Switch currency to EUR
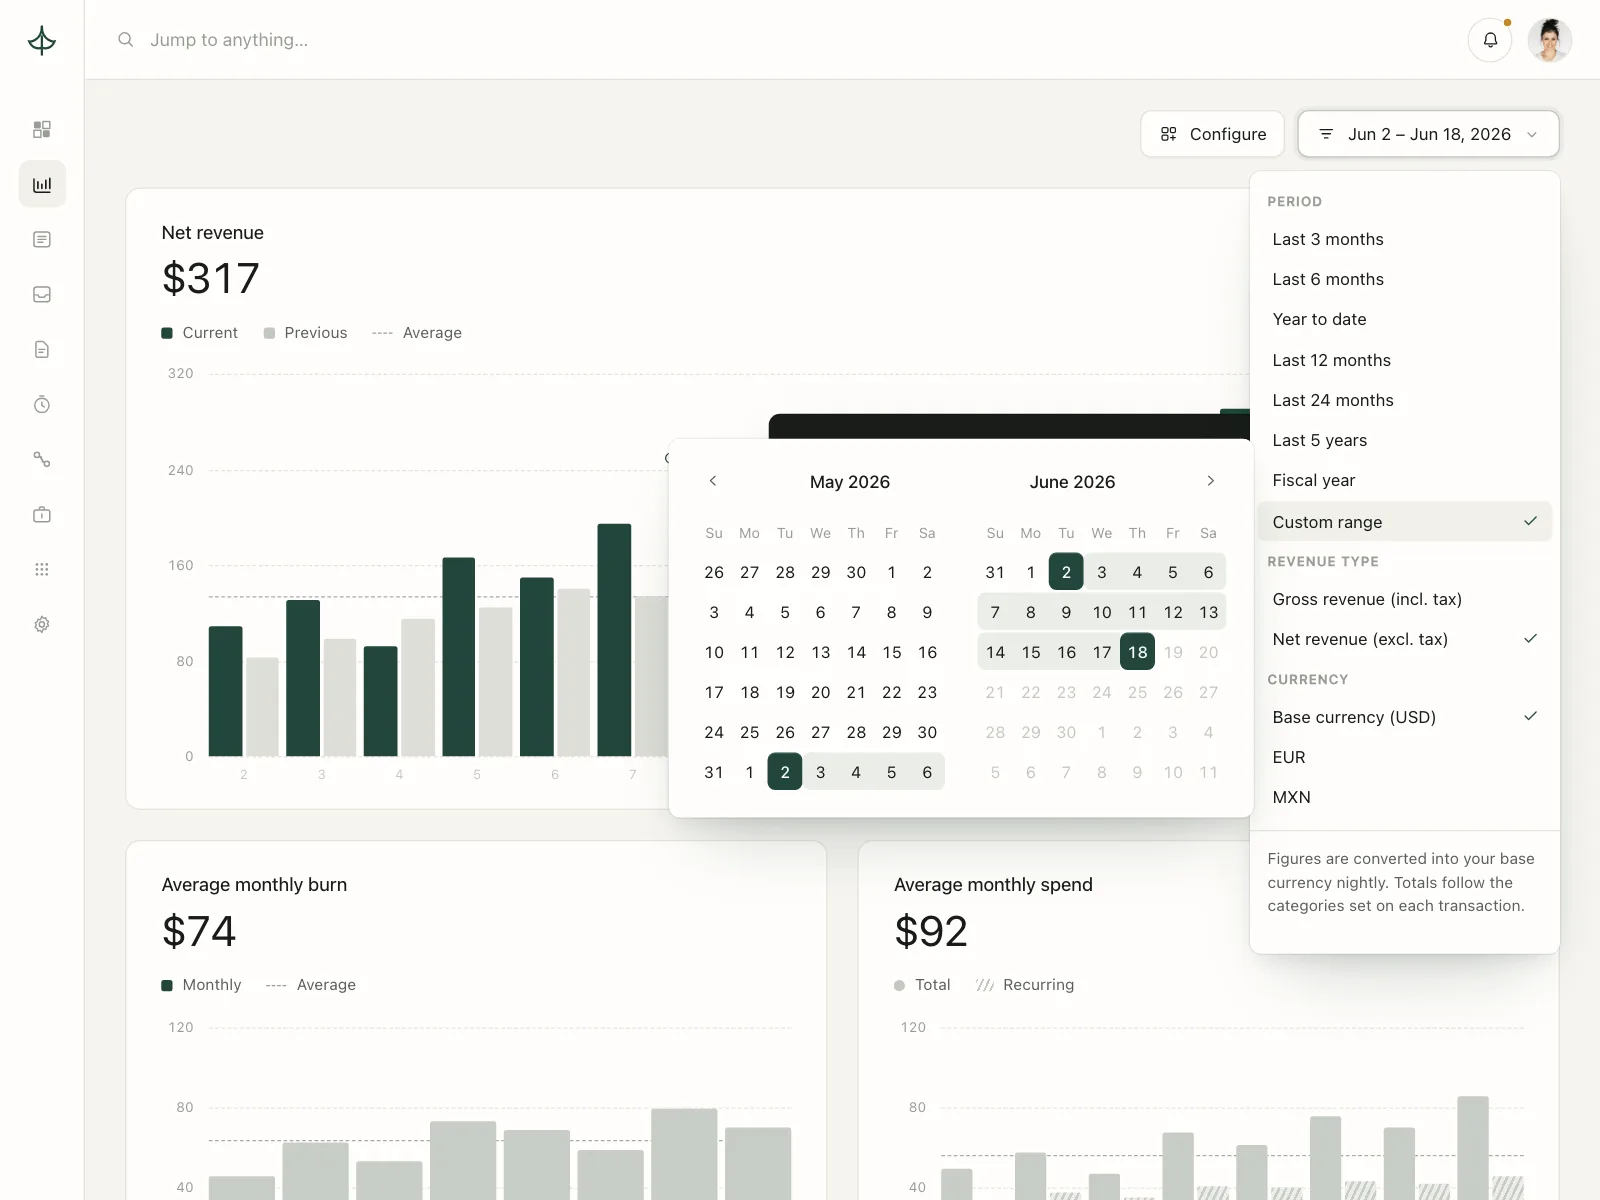The width and height of the screenshot is (1600, 1200). pos(1405,757)
